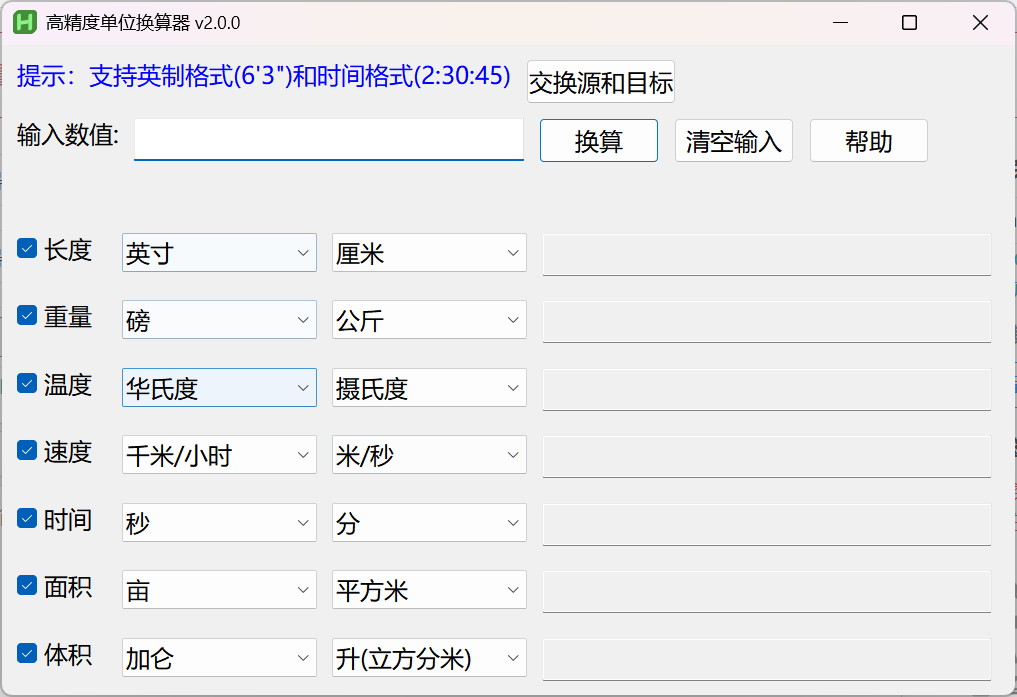Viewport: 1017px width, 697px height.
Task: Toggle the 重量 checkbox
Action: (27, 317)
